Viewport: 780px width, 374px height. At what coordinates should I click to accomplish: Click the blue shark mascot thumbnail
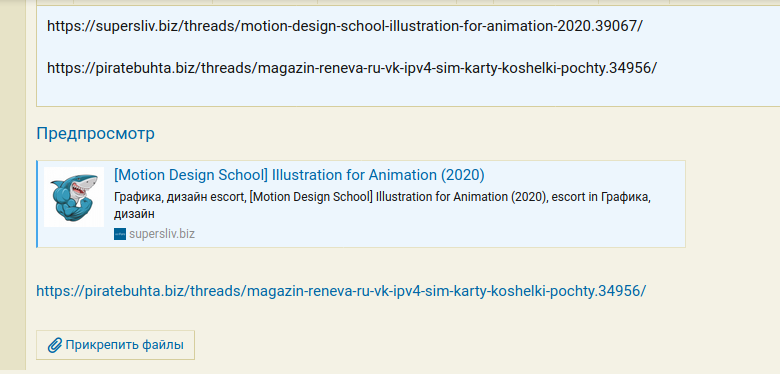coord(74,197)
